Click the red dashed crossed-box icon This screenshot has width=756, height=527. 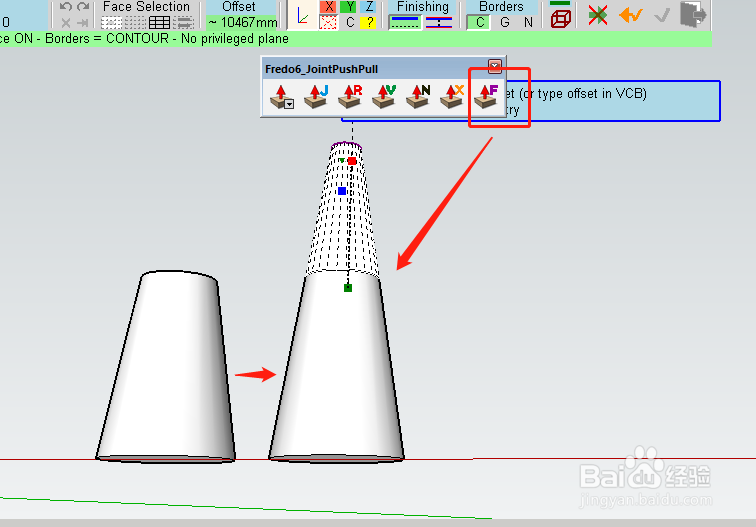tap(329, 22)
